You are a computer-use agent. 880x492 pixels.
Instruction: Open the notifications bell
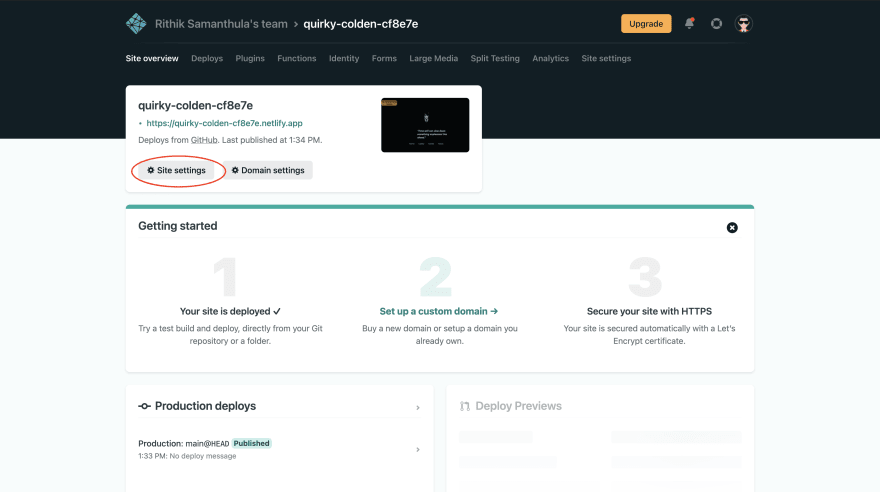[689, 24]
